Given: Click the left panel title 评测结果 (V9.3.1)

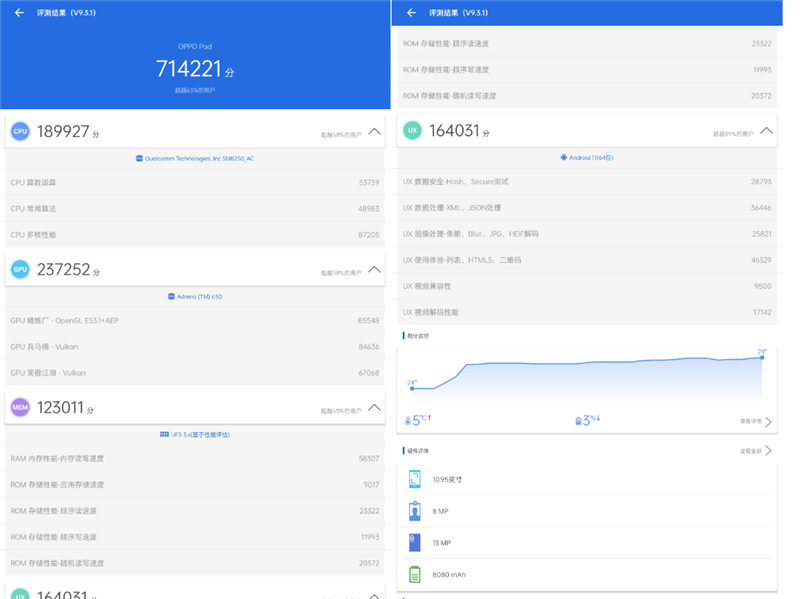Looking at the screenshot, I should (66, 13).
